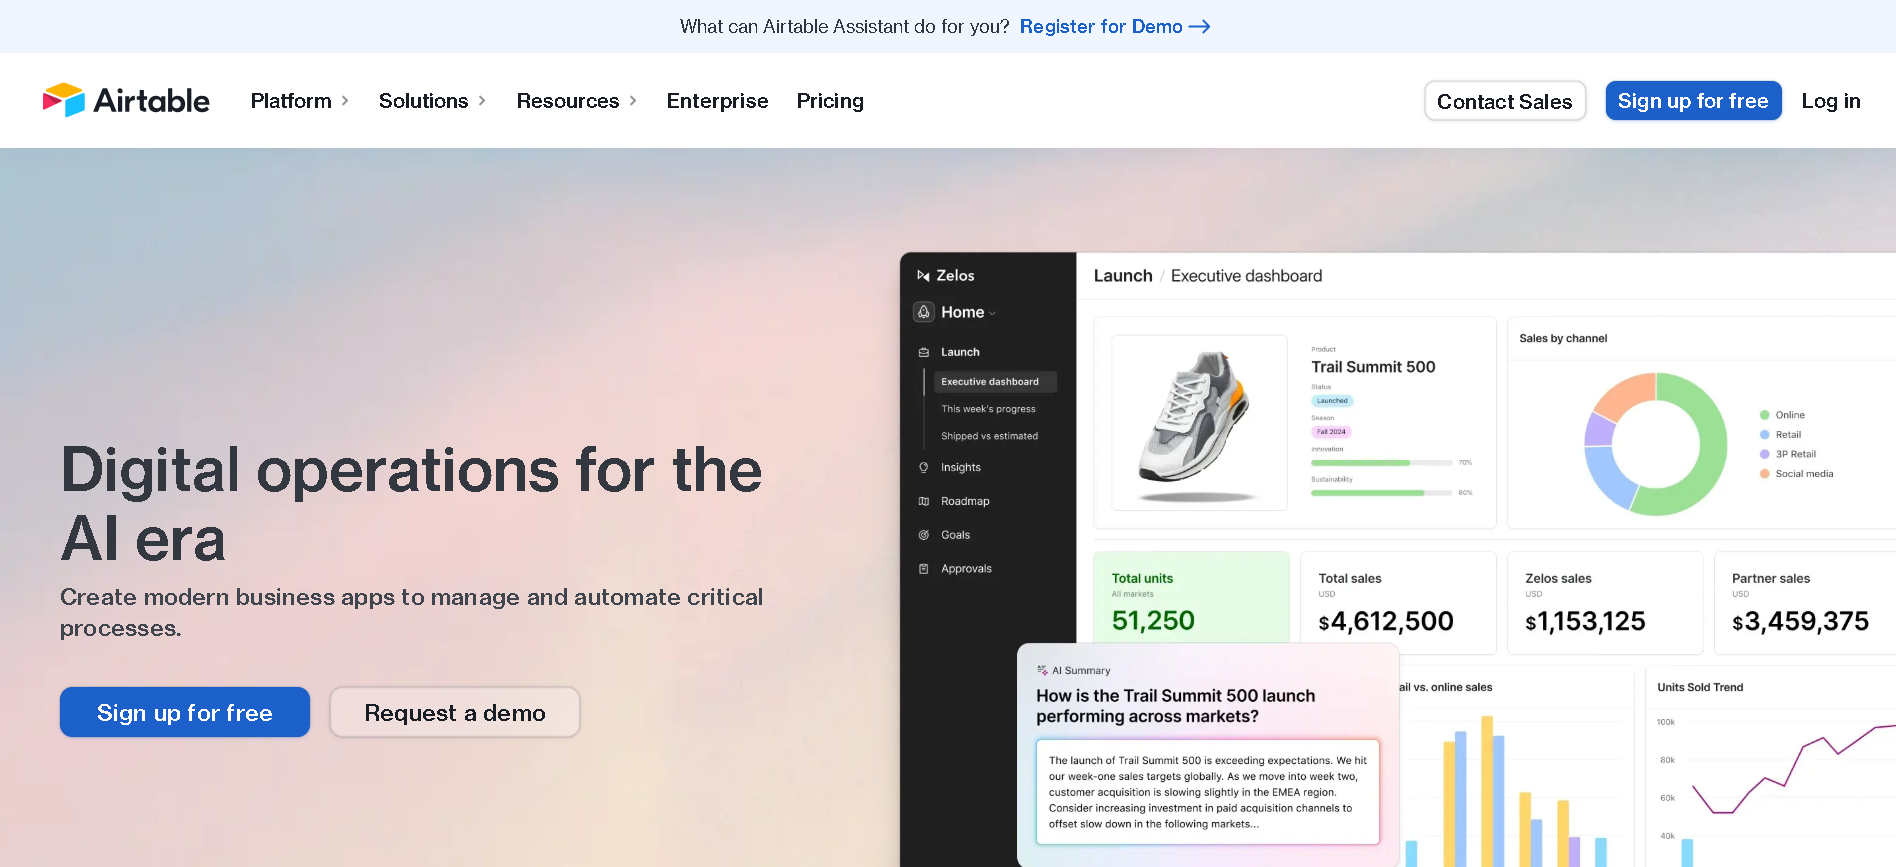Expand the Home dropdown chevron
The height and width of the screenshot is (867, 1896).
pyautogui.click(x=992, y=314)
